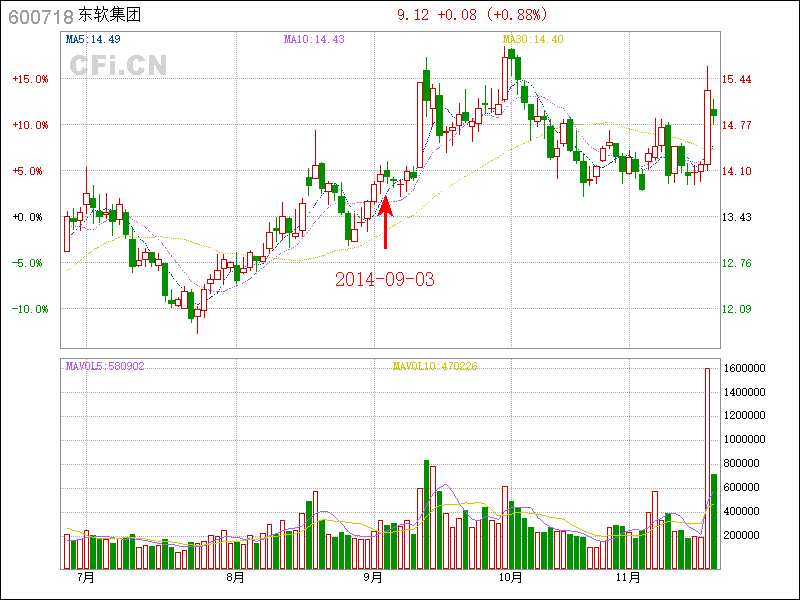Click the CFi.CN watermark logo

[x=117, y=65]
